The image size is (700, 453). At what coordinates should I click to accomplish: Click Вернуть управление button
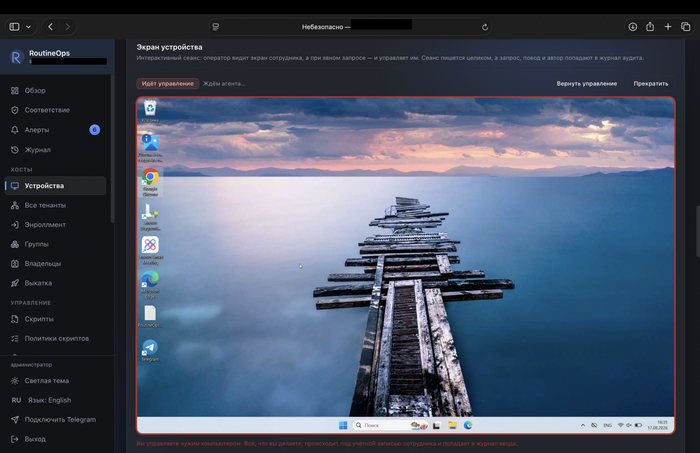point(587,83)
